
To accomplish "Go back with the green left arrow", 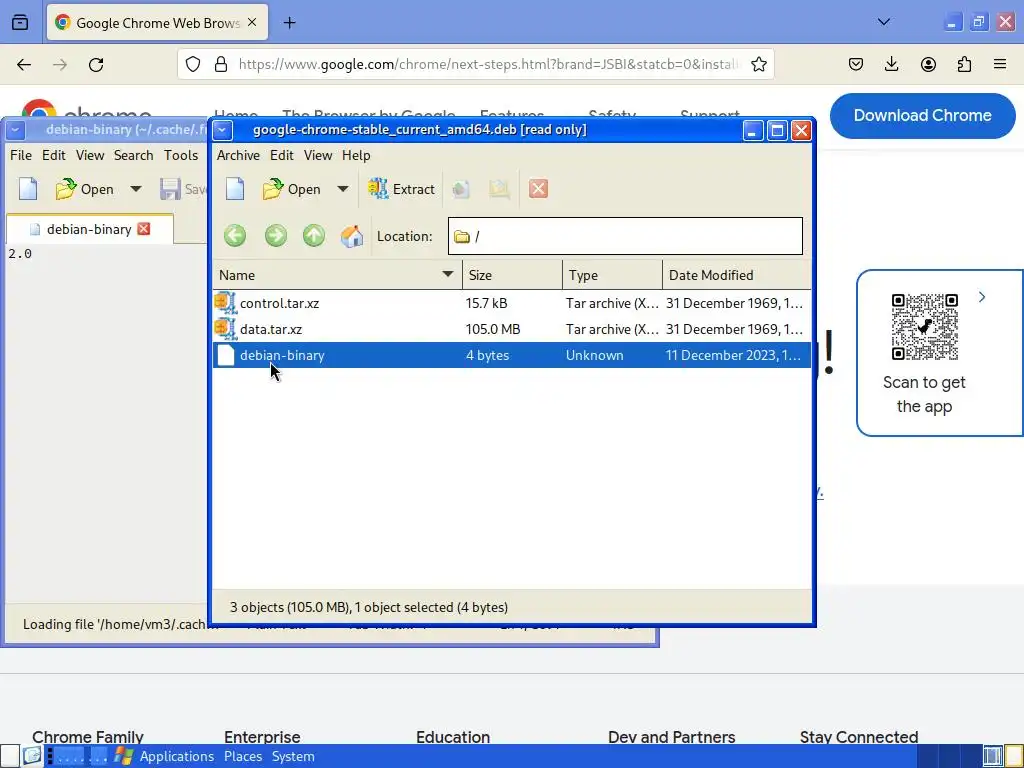I will tap(235, 236).
